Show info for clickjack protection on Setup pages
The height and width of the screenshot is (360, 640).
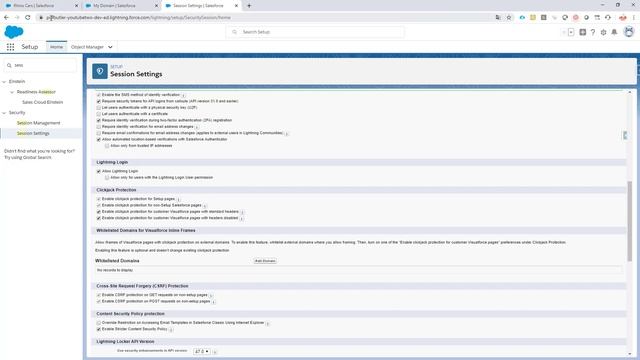tap(179, 199)
